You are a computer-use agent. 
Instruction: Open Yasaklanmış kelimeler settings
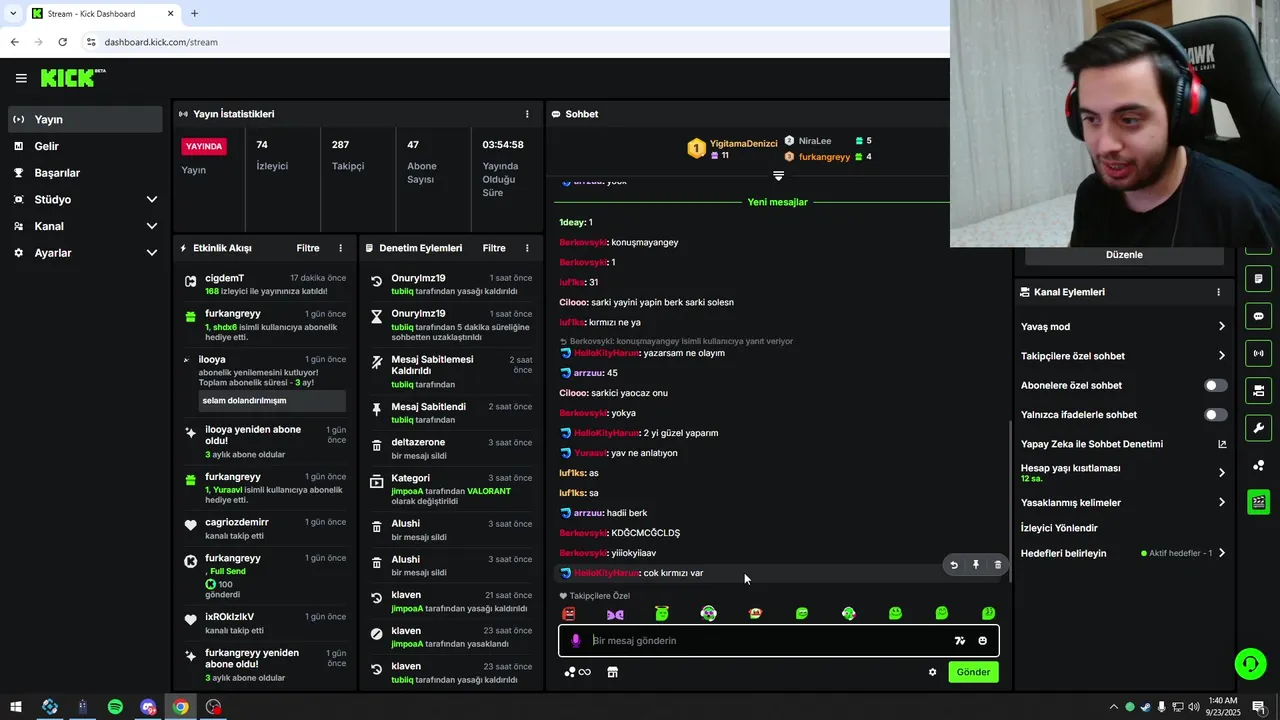(x=1123, y=503)
